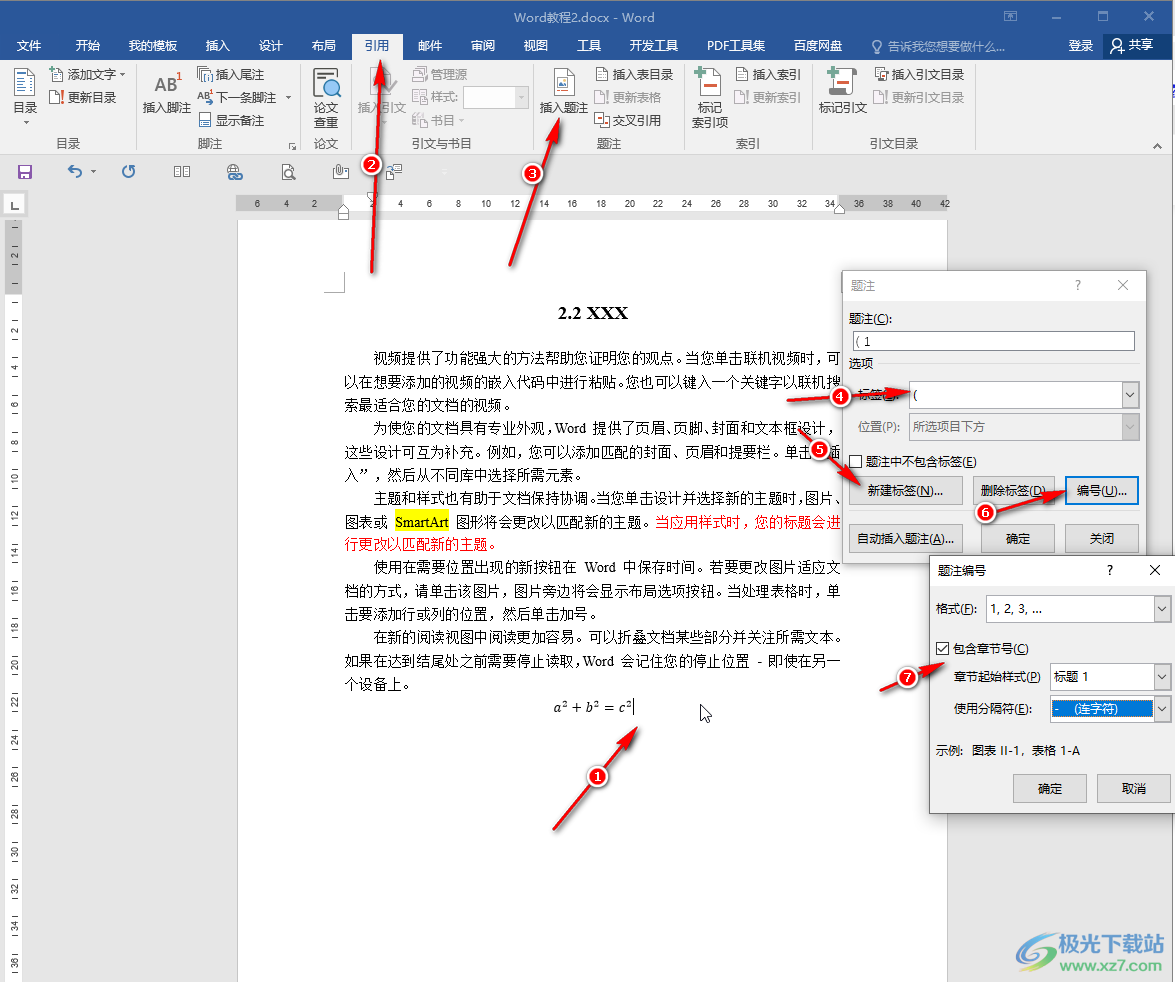The image size is (1175, 982).
Task: Click the heading 2.2 XXX
Action: click(593, 313)
